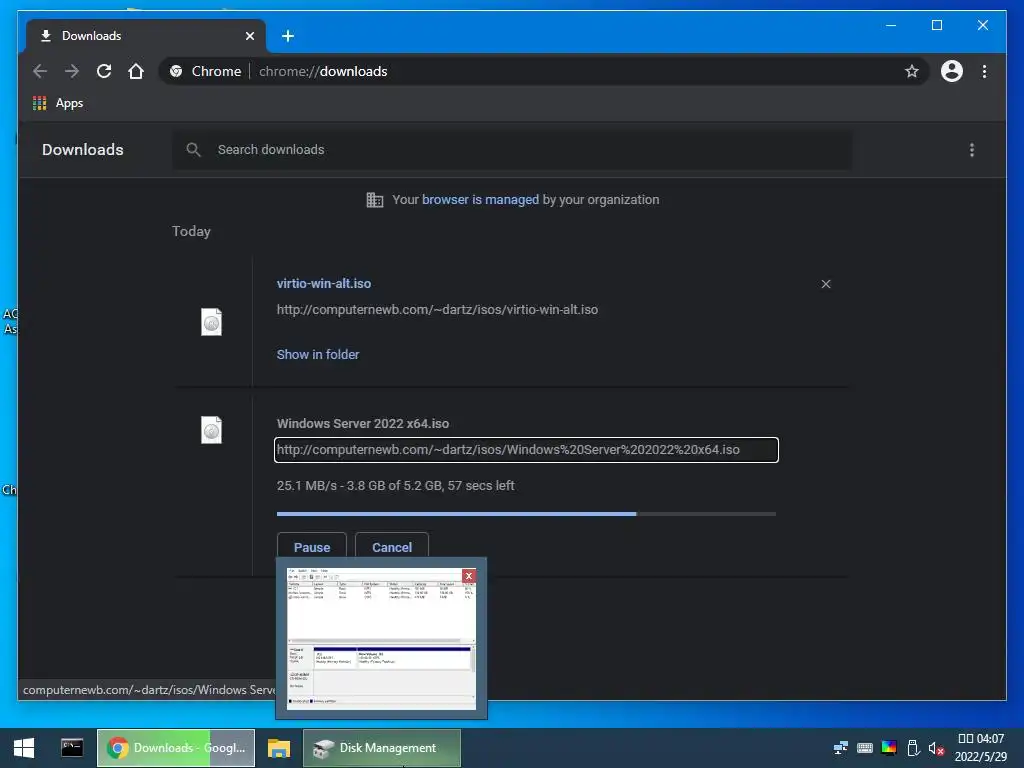
Task: Click Show in folder for virtio-win-alt.iso
Action: click(318, 355)
